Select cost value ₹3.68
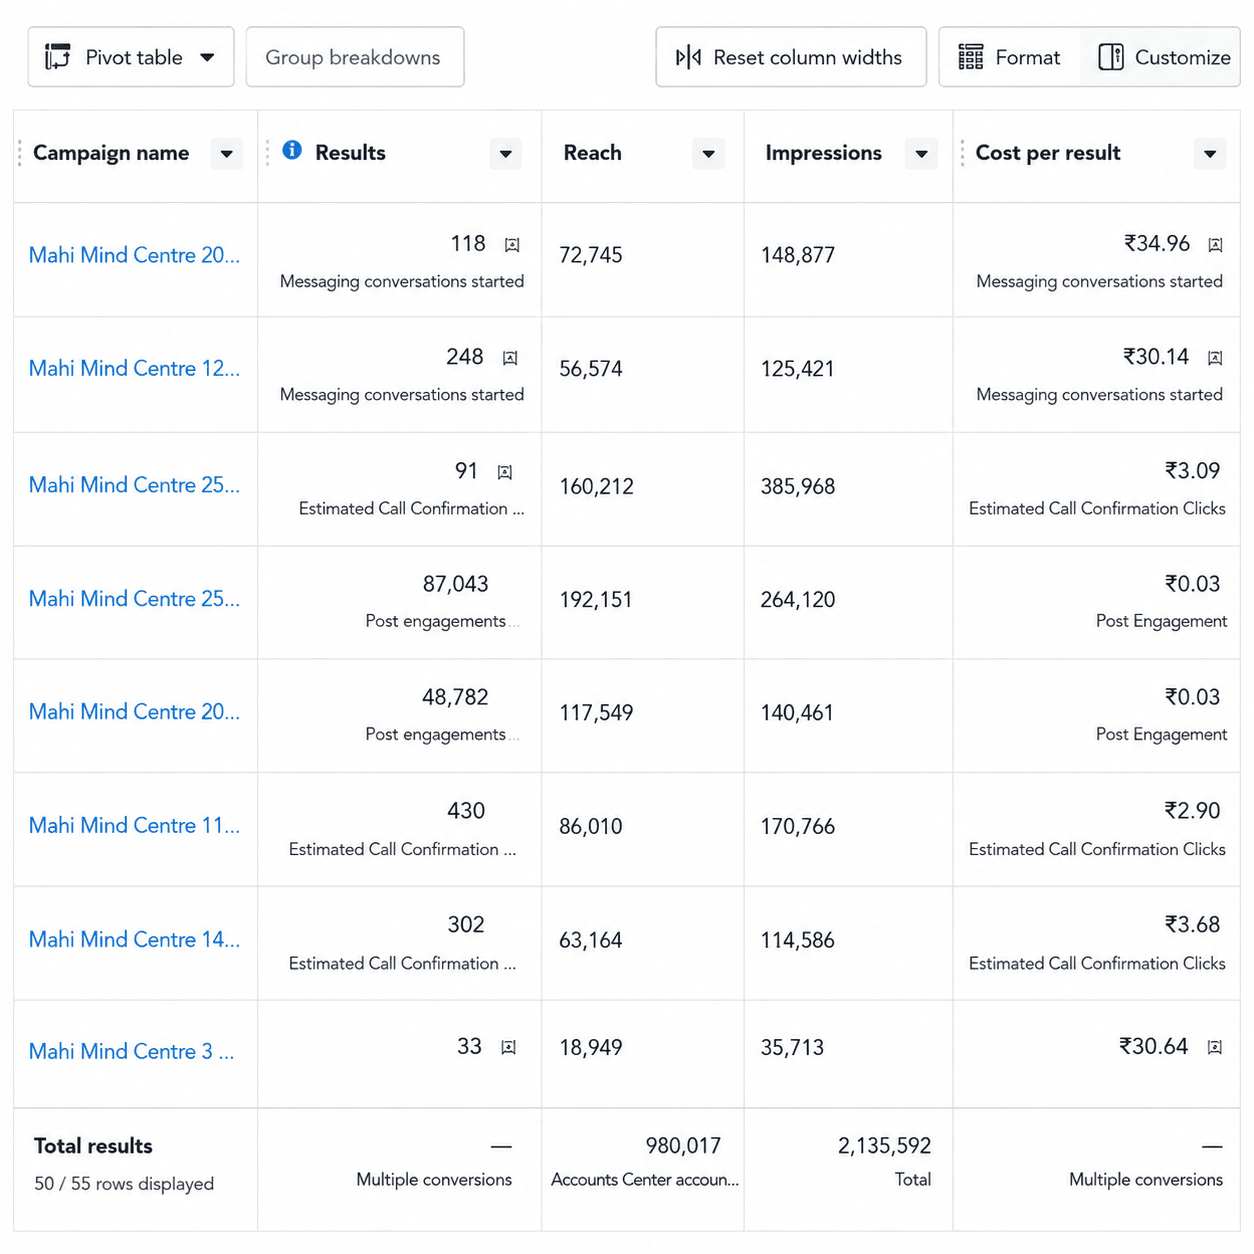Viewport: 1254px width, 1254px height. (x=1192, y=924)
